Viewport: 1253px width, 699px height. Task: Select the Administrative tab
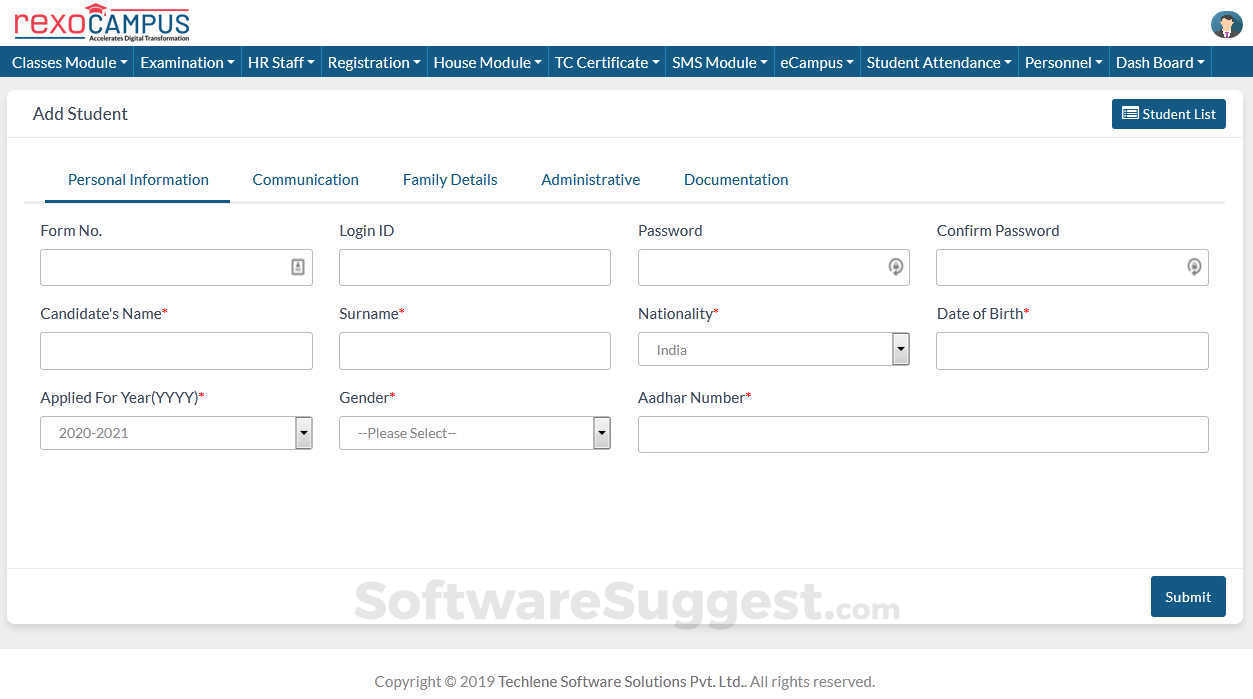click(x=590, y=179)
